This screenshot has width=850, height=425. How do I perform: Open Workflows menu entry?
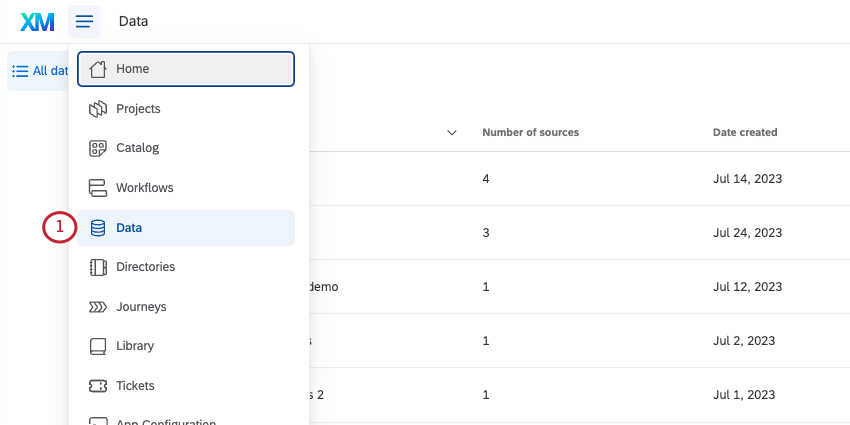144,188
